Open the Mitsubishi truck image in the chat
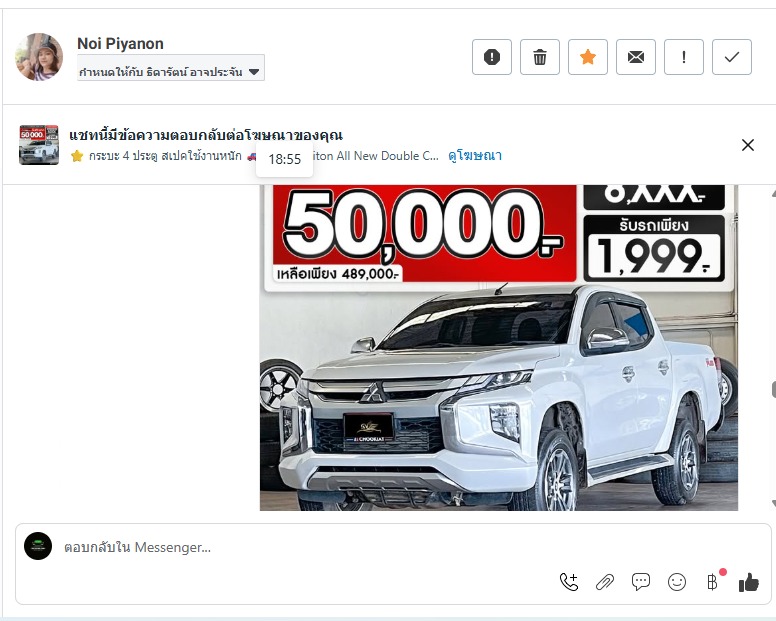The image size is (776, 621). [x=499, y=347]
